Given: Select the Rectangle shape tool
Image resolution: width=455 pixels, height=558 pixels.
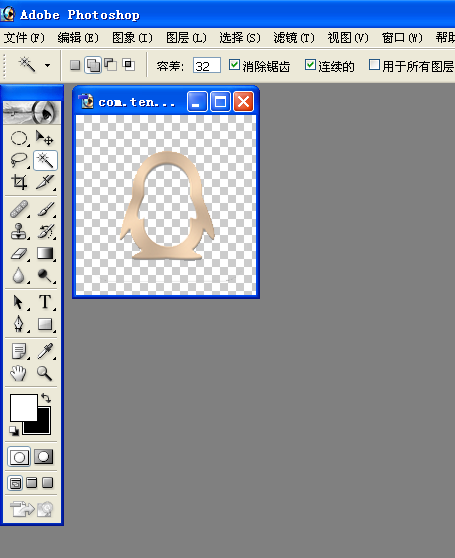Looking at the screenshot, I should (x=45, y=324).
